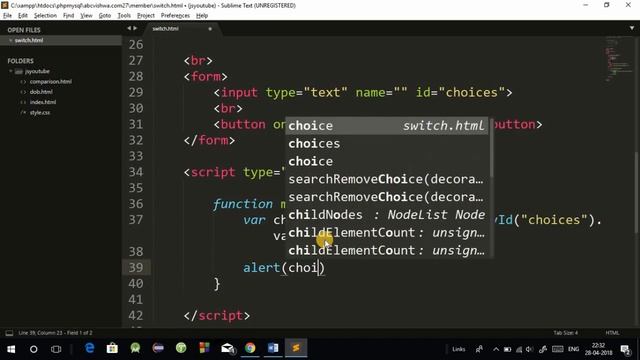Click the comparison.html file type icon

(x=23, y=82)
